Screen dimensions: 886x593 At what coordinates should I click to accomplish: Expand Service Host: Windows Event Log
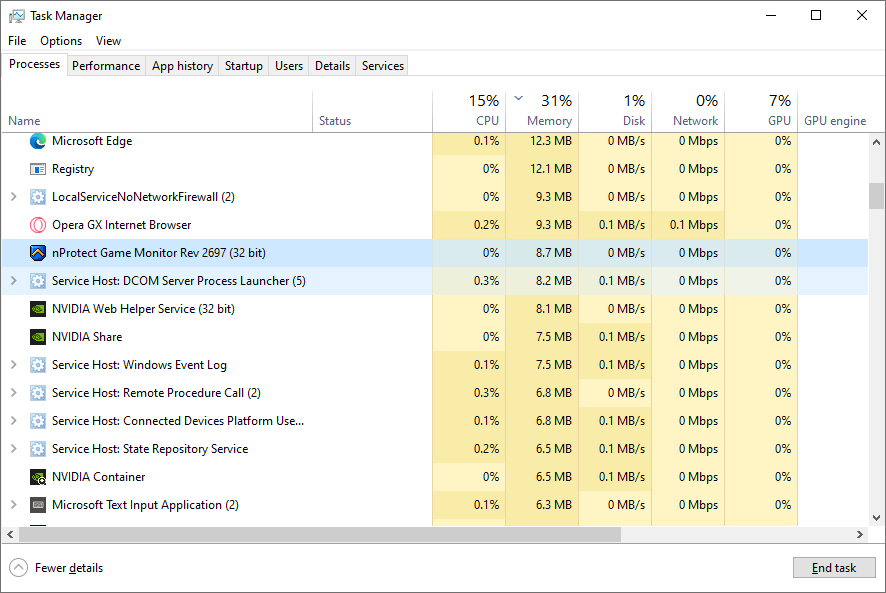[x=13, y=365]
